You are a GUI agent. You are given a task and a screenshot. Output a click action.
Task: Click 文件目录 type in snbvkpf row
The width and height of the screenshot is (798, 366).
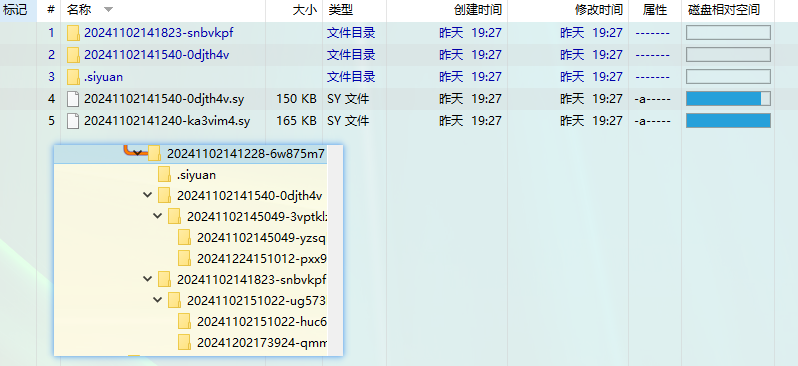coord(351,33)
